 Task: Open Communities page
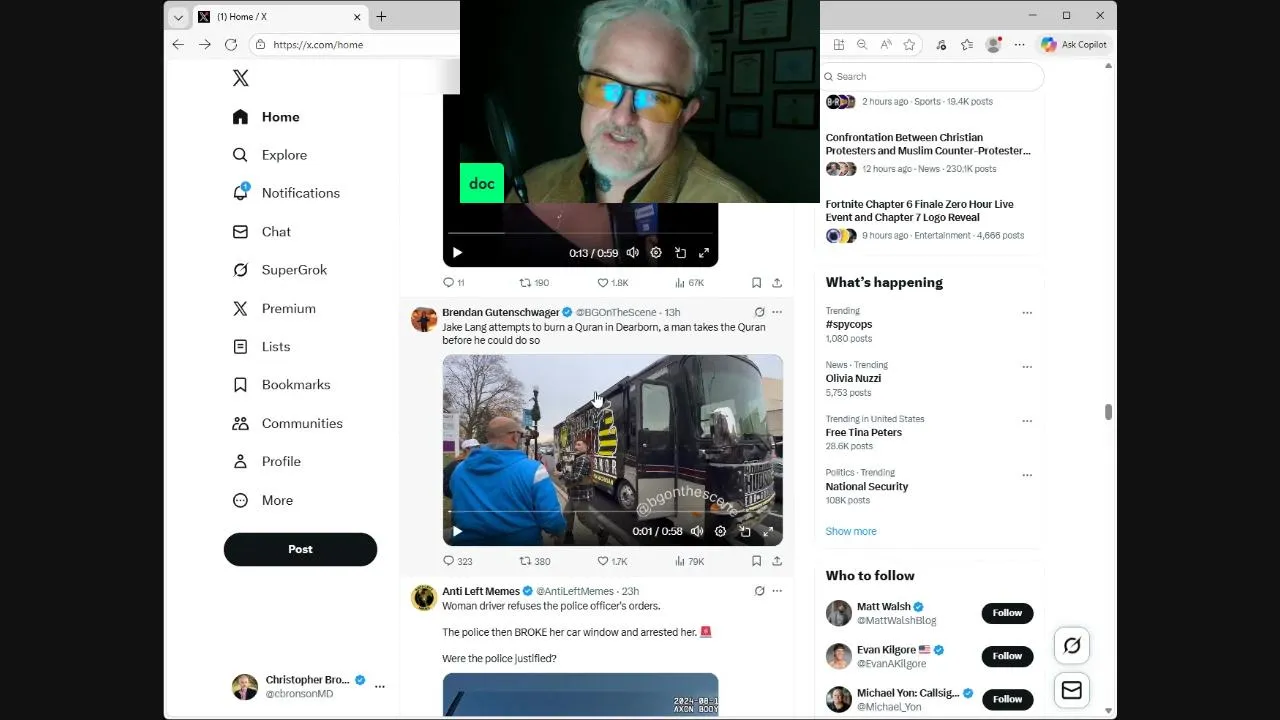(287, 424)
